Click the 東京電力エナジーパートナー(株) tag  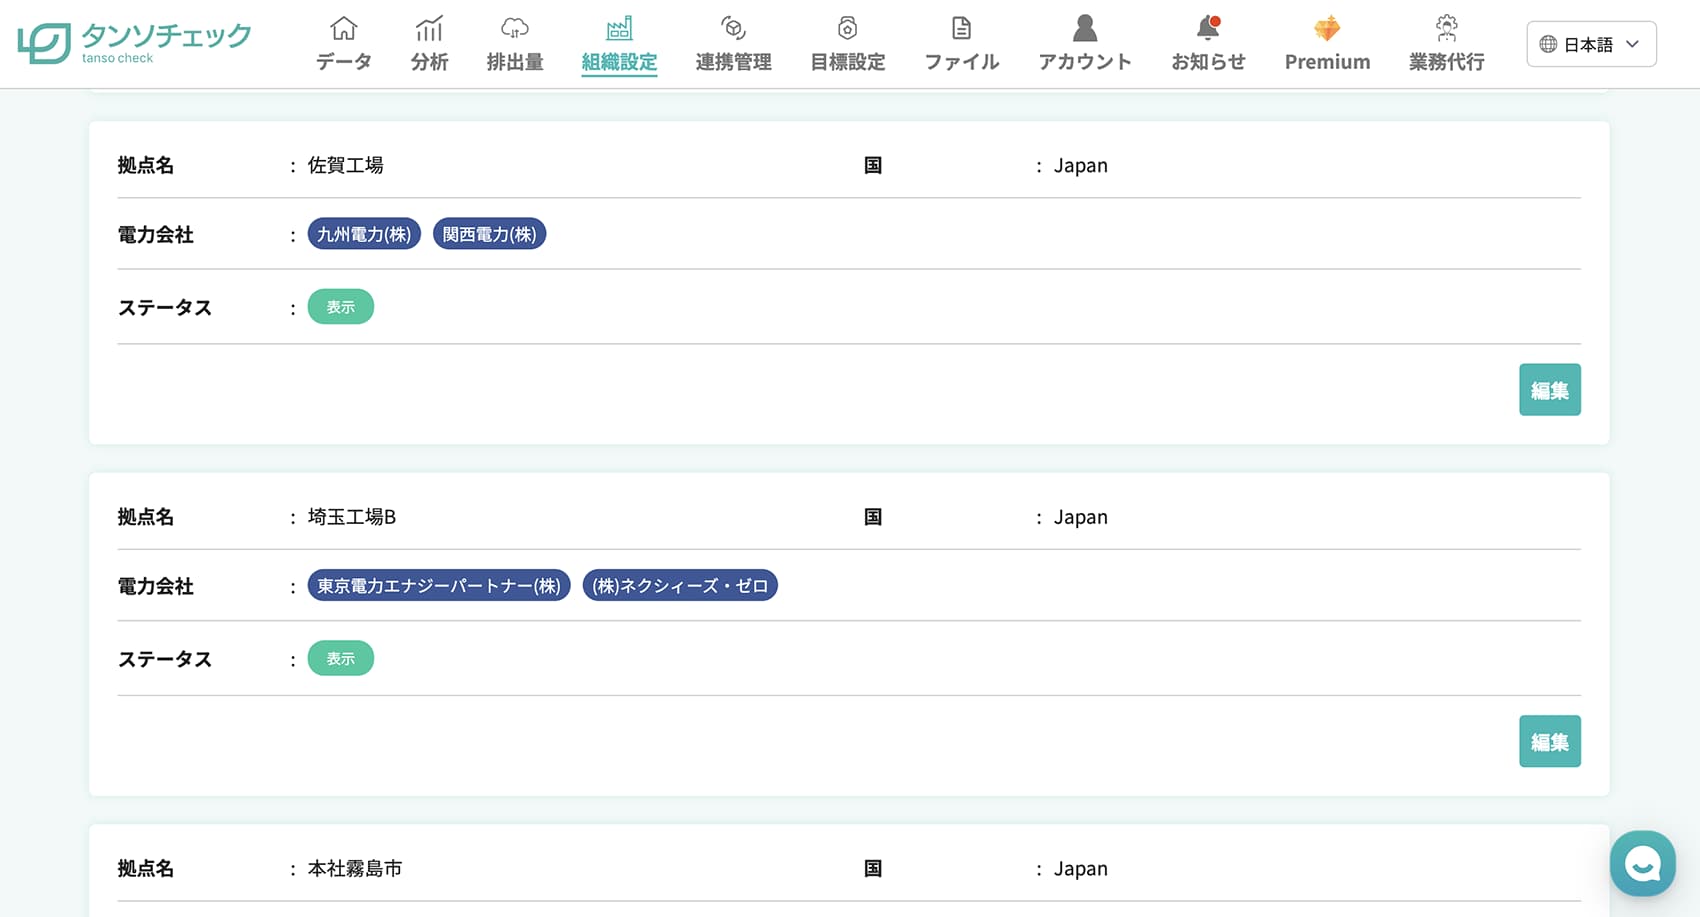click(x=439, y=586)
